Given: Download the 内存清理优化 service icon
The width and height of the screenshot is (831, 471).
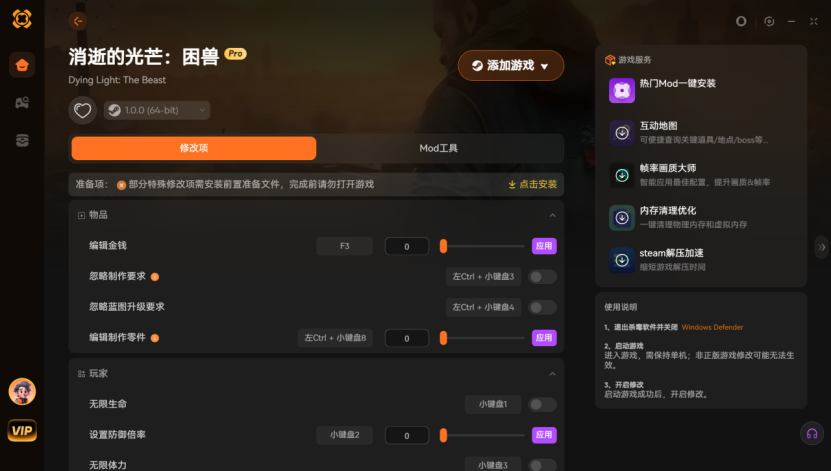Looking at the screenshot, I should point(622,217).
